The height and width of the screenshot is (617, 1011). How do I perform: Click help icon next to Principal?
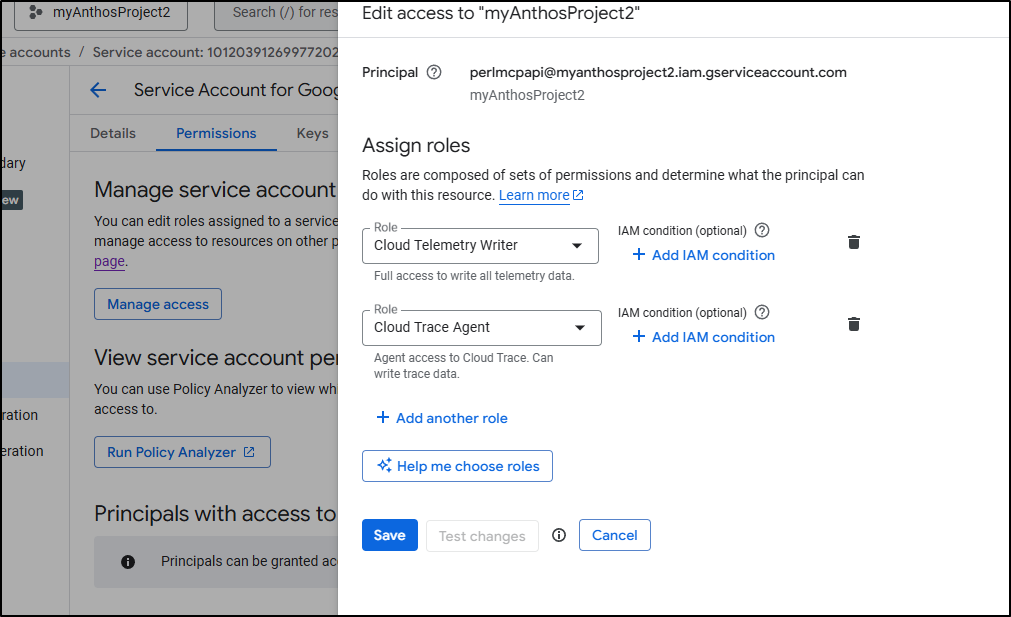(x=434, y=72)
